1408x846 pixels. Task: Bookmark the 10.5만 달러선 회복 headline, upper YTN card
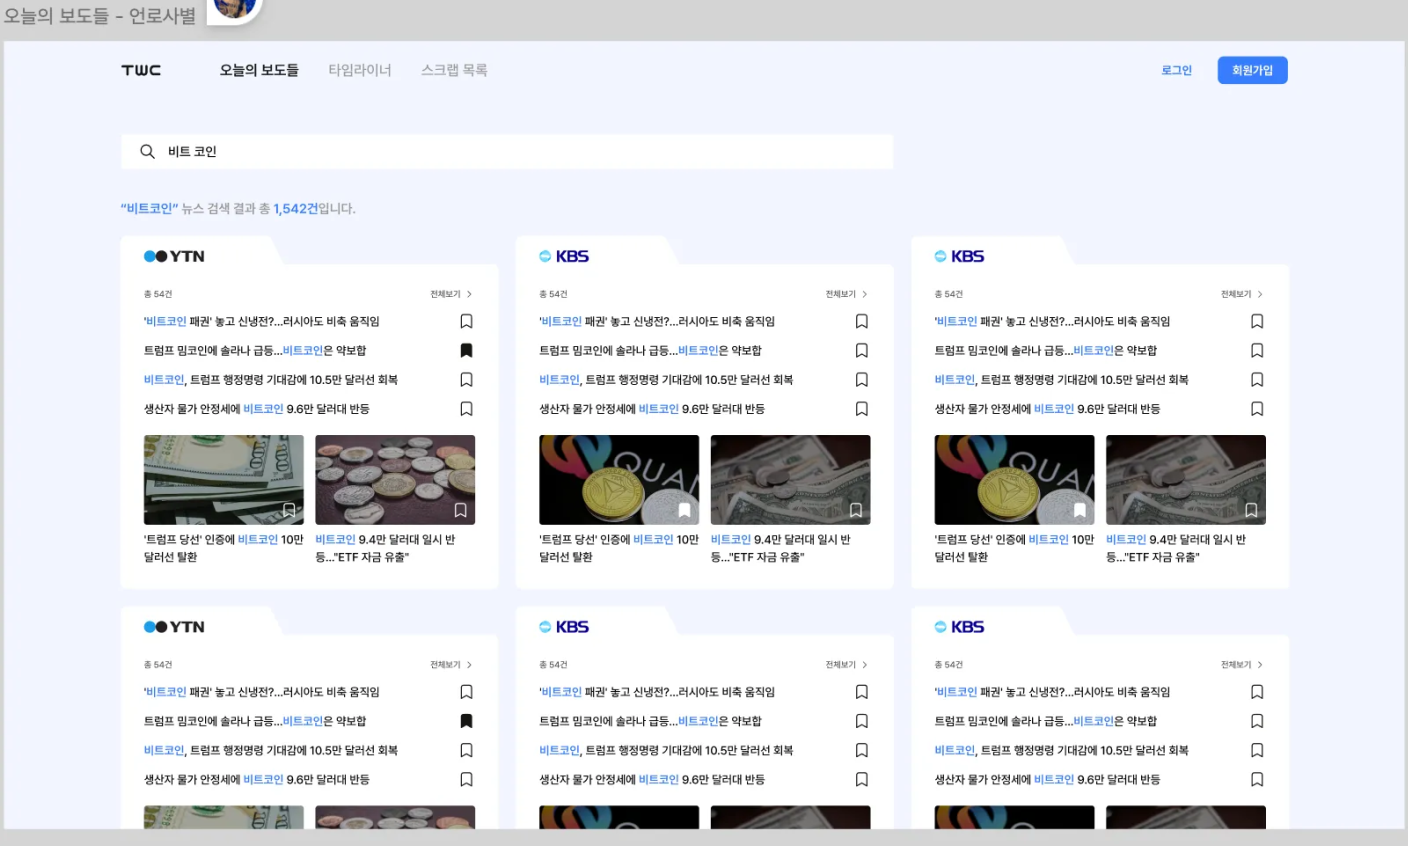(466, 379)
